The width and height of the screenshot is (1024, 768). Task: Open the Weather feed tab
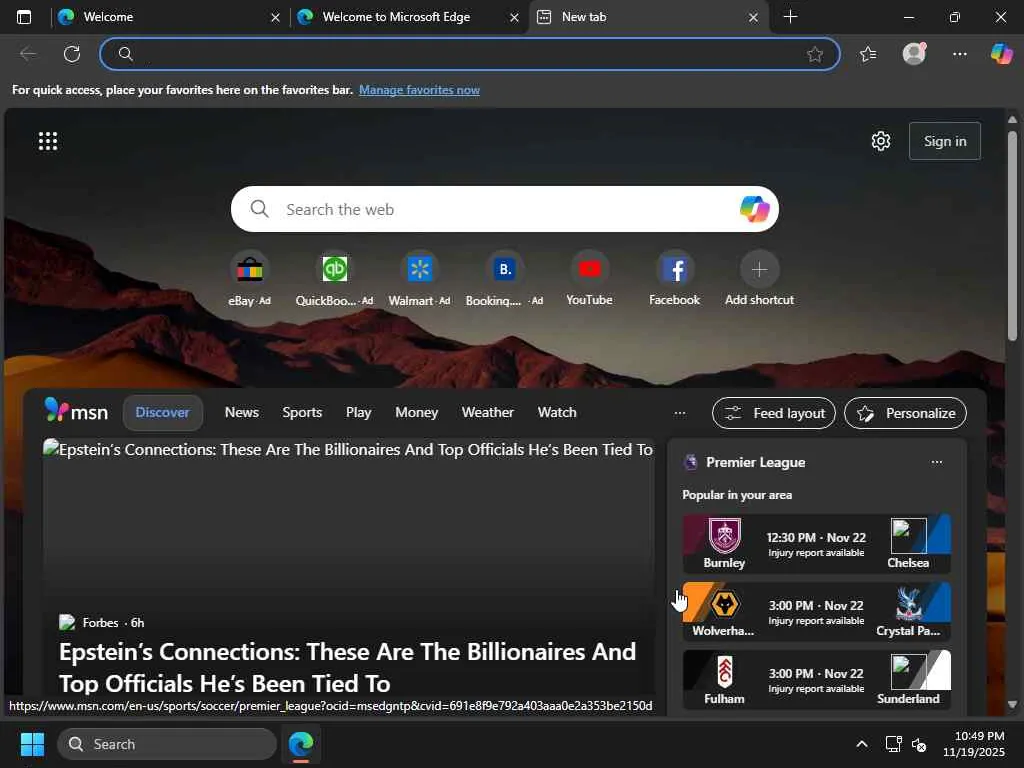pyautogui.click(x=487, y=413)
